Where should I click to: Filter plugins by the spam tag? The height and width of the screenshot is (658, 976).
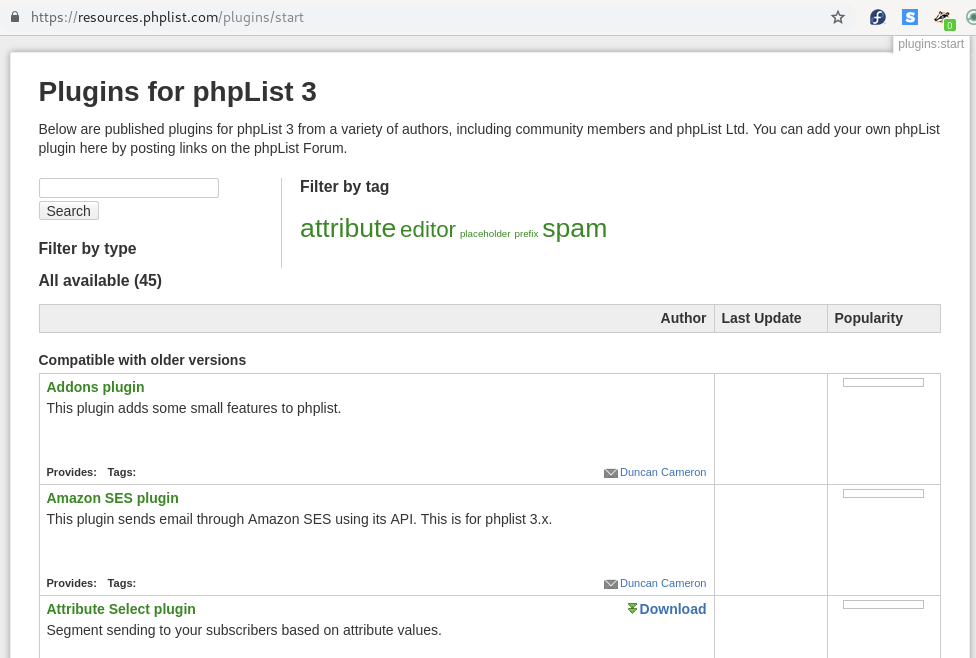point(574,228)
